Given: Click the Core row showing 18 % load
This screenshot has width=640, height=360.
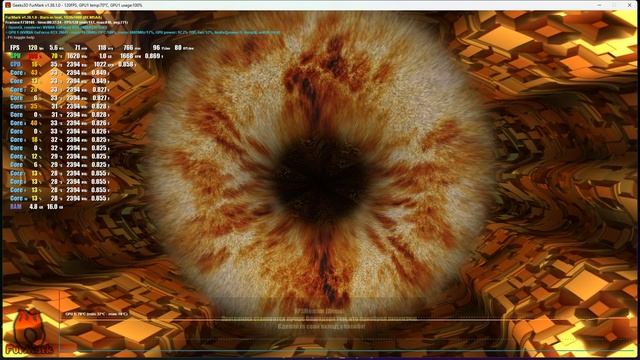Looking at the screenshot, I should click(59, 140).
